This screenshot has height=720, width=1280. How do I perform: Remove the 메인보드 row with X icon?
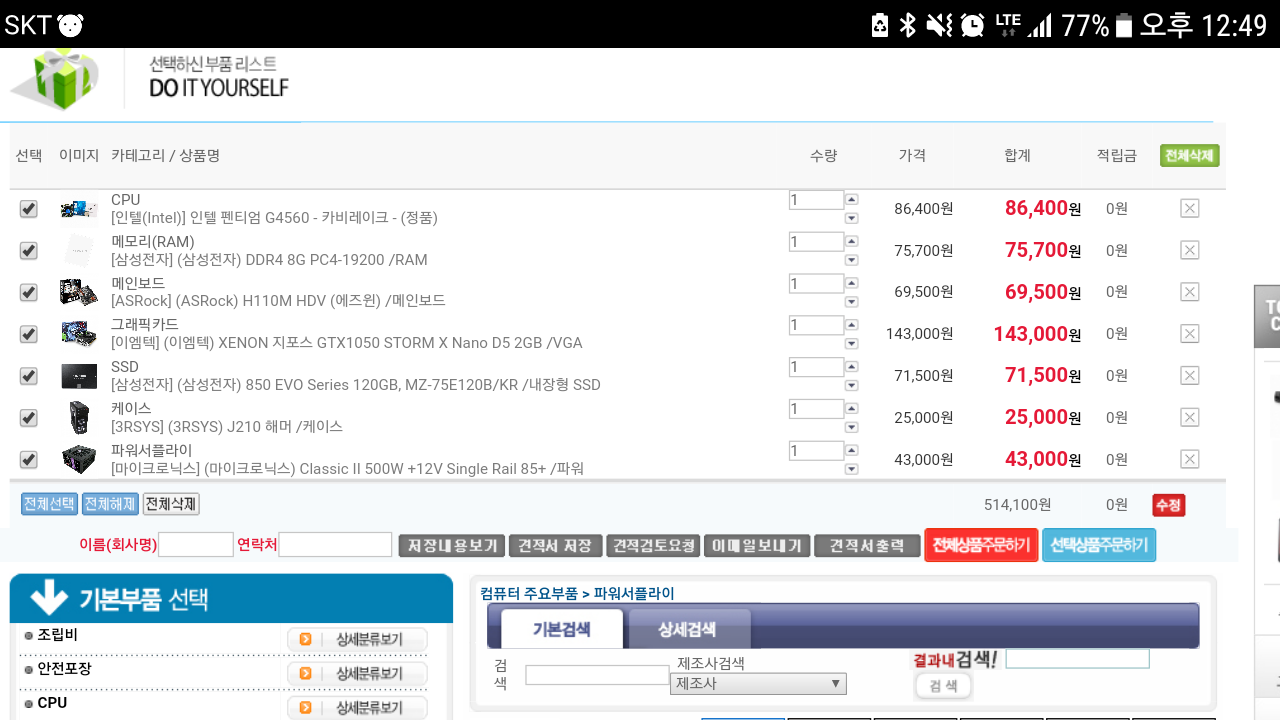coord(1189,292)
